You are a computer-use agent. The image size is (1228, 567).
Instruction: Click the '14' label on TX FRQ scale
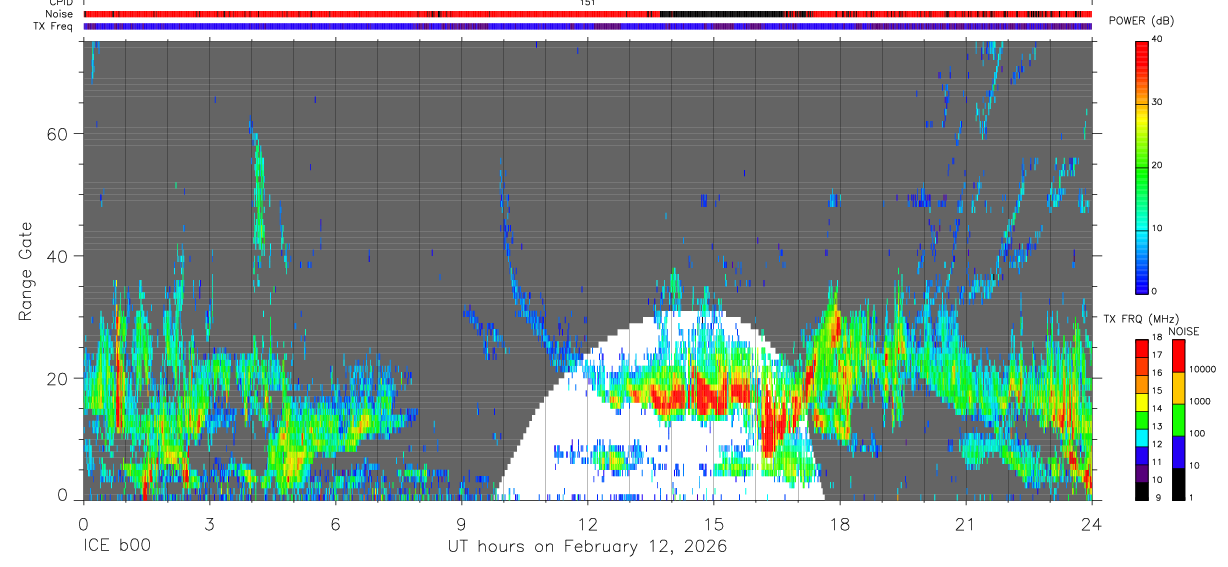(x=1157, y=408)
